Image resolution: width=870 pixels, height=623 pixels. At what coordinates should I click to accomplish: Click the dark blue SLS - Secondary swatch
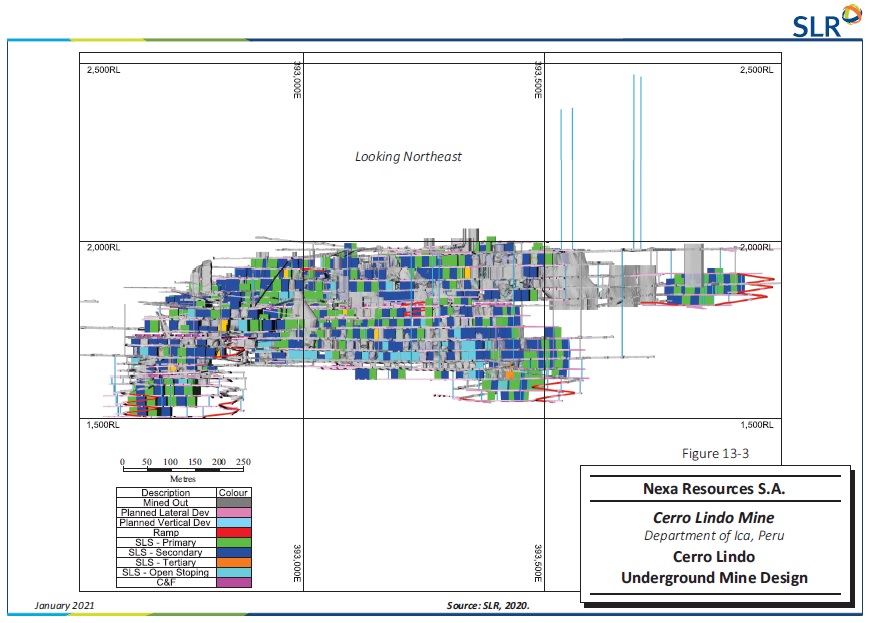232,553
